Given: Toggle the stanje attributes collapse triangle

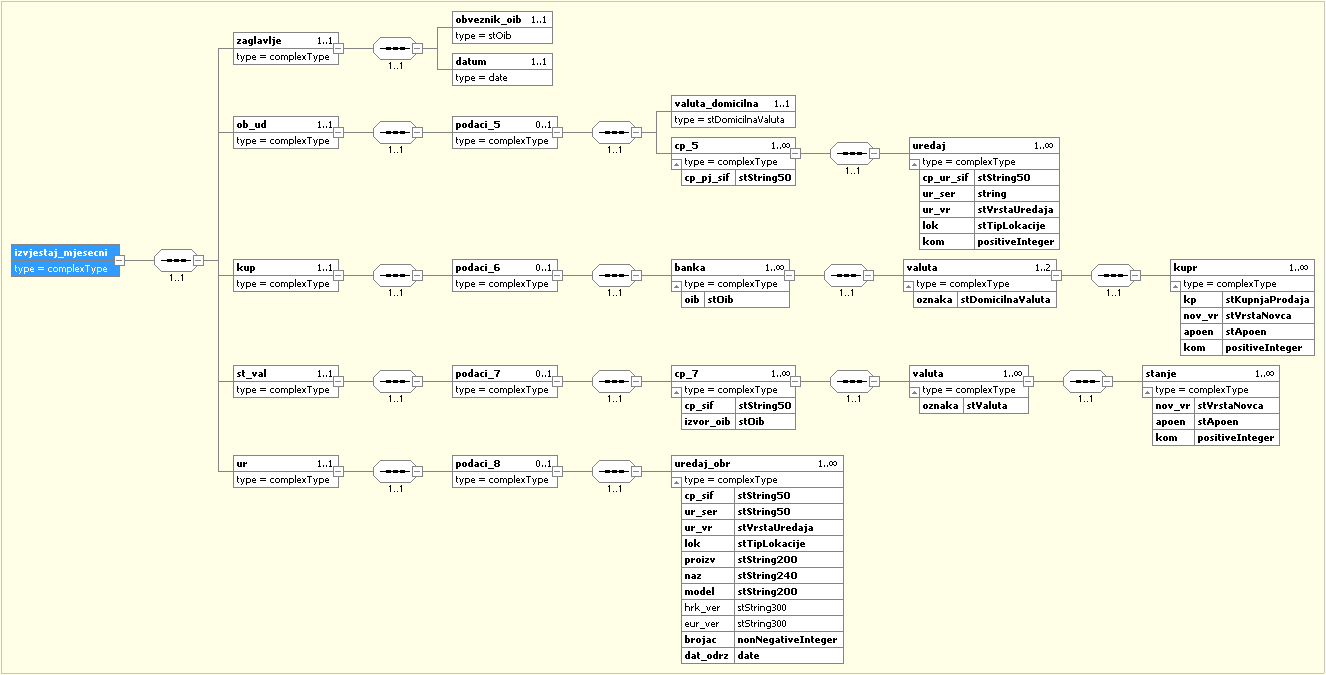Looking at the screenshot, I should tap(1149, 390).
